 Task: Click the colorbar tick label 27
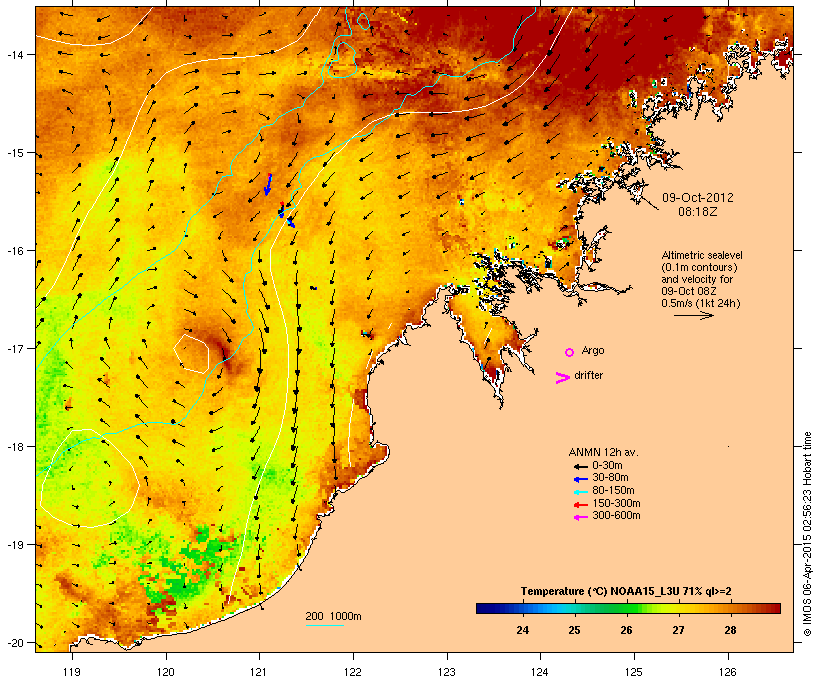[678, 630]
